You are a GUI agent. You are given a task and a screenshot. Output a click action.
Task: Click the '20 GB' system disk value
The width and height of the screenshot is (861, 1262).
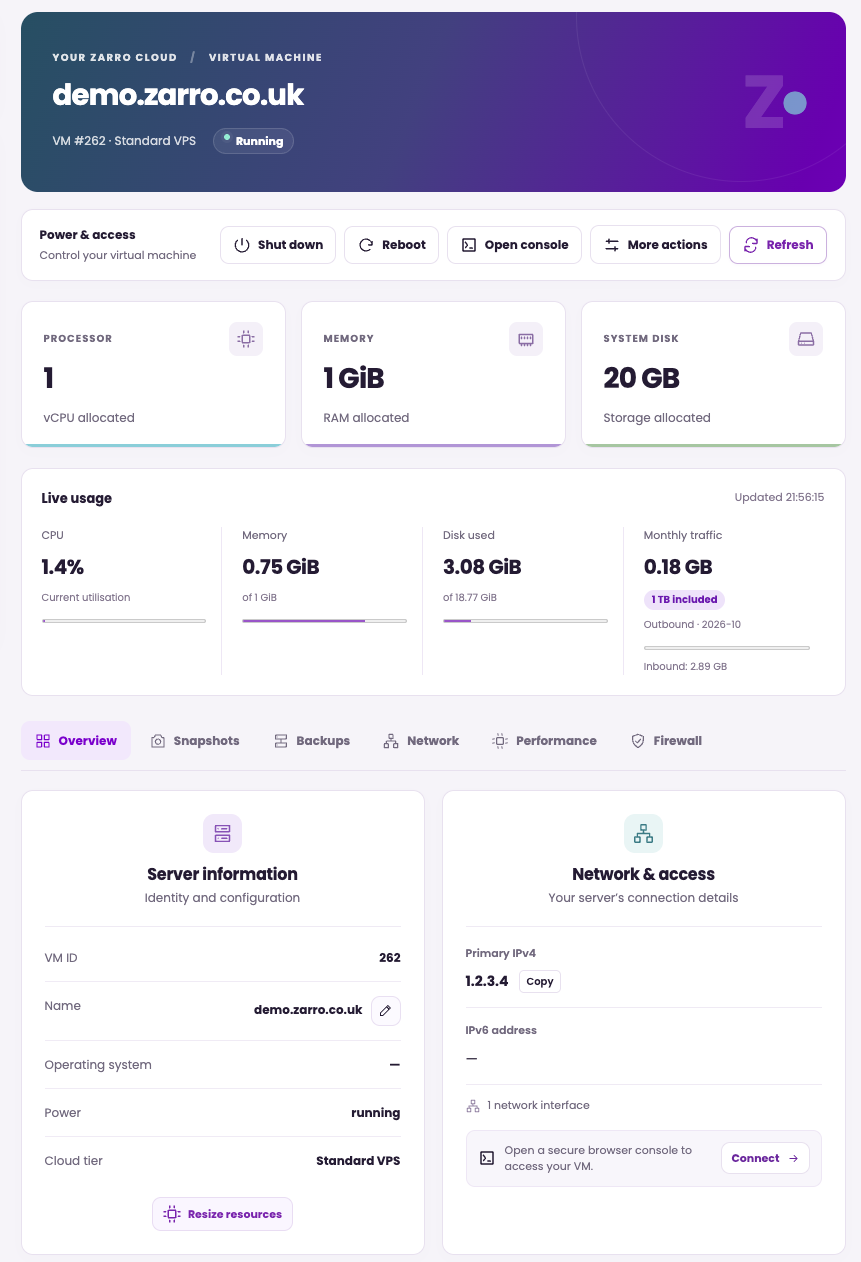(x=641, y=378)
